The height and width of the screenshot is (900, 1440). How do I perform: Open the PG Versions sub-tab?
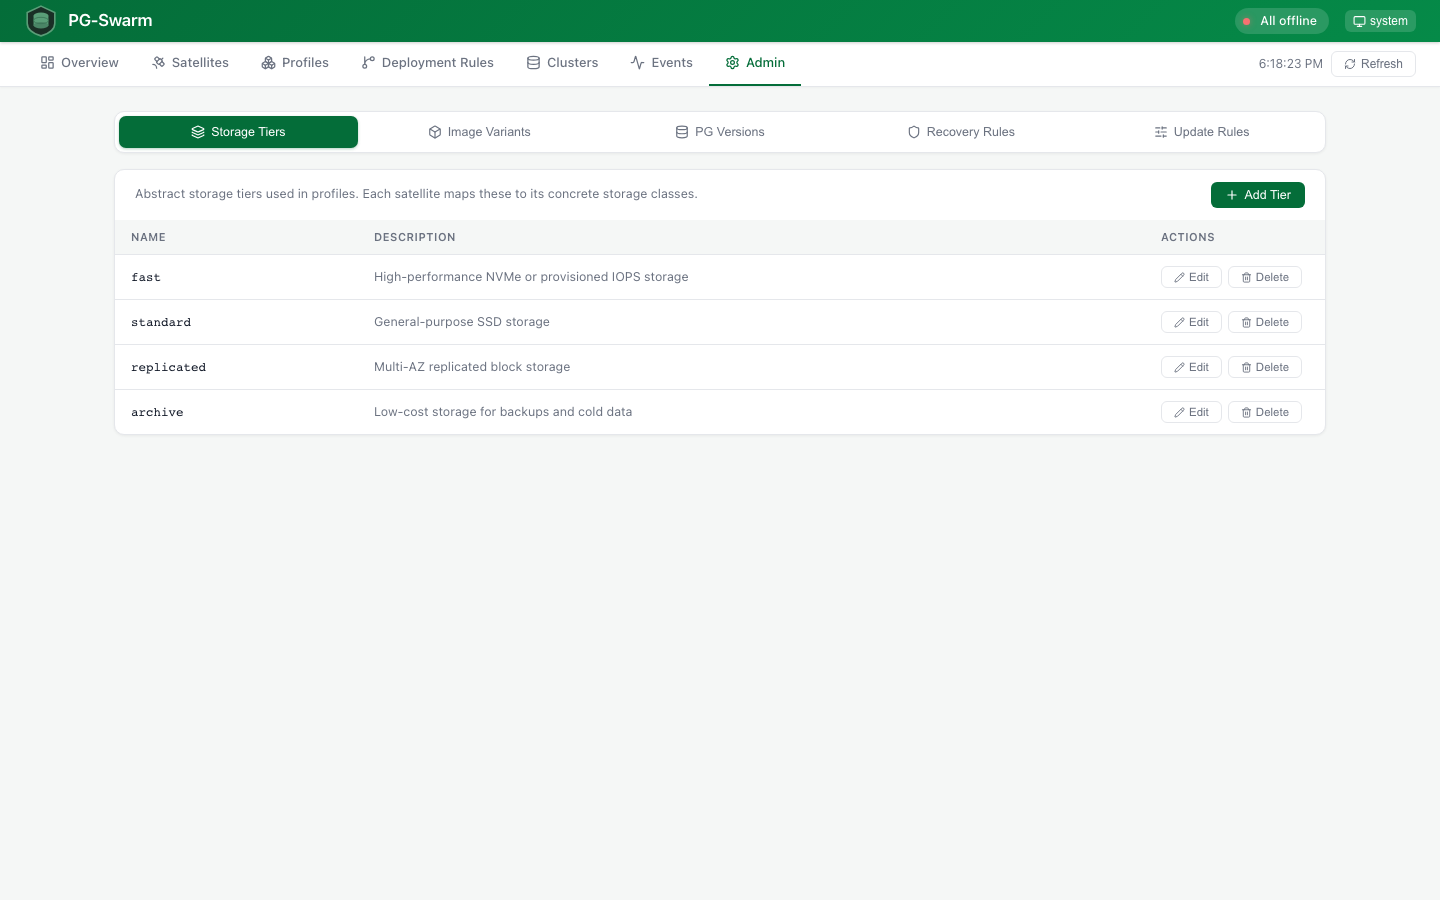pos(720,132)
